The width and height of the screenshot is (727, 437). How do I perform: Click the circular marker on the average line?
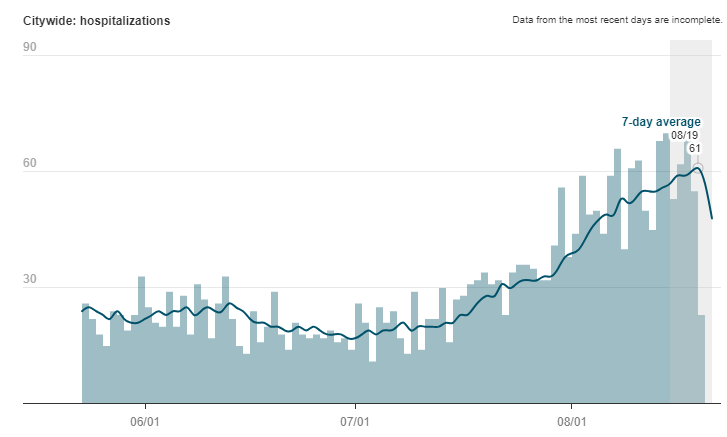[x=698, y=167]
